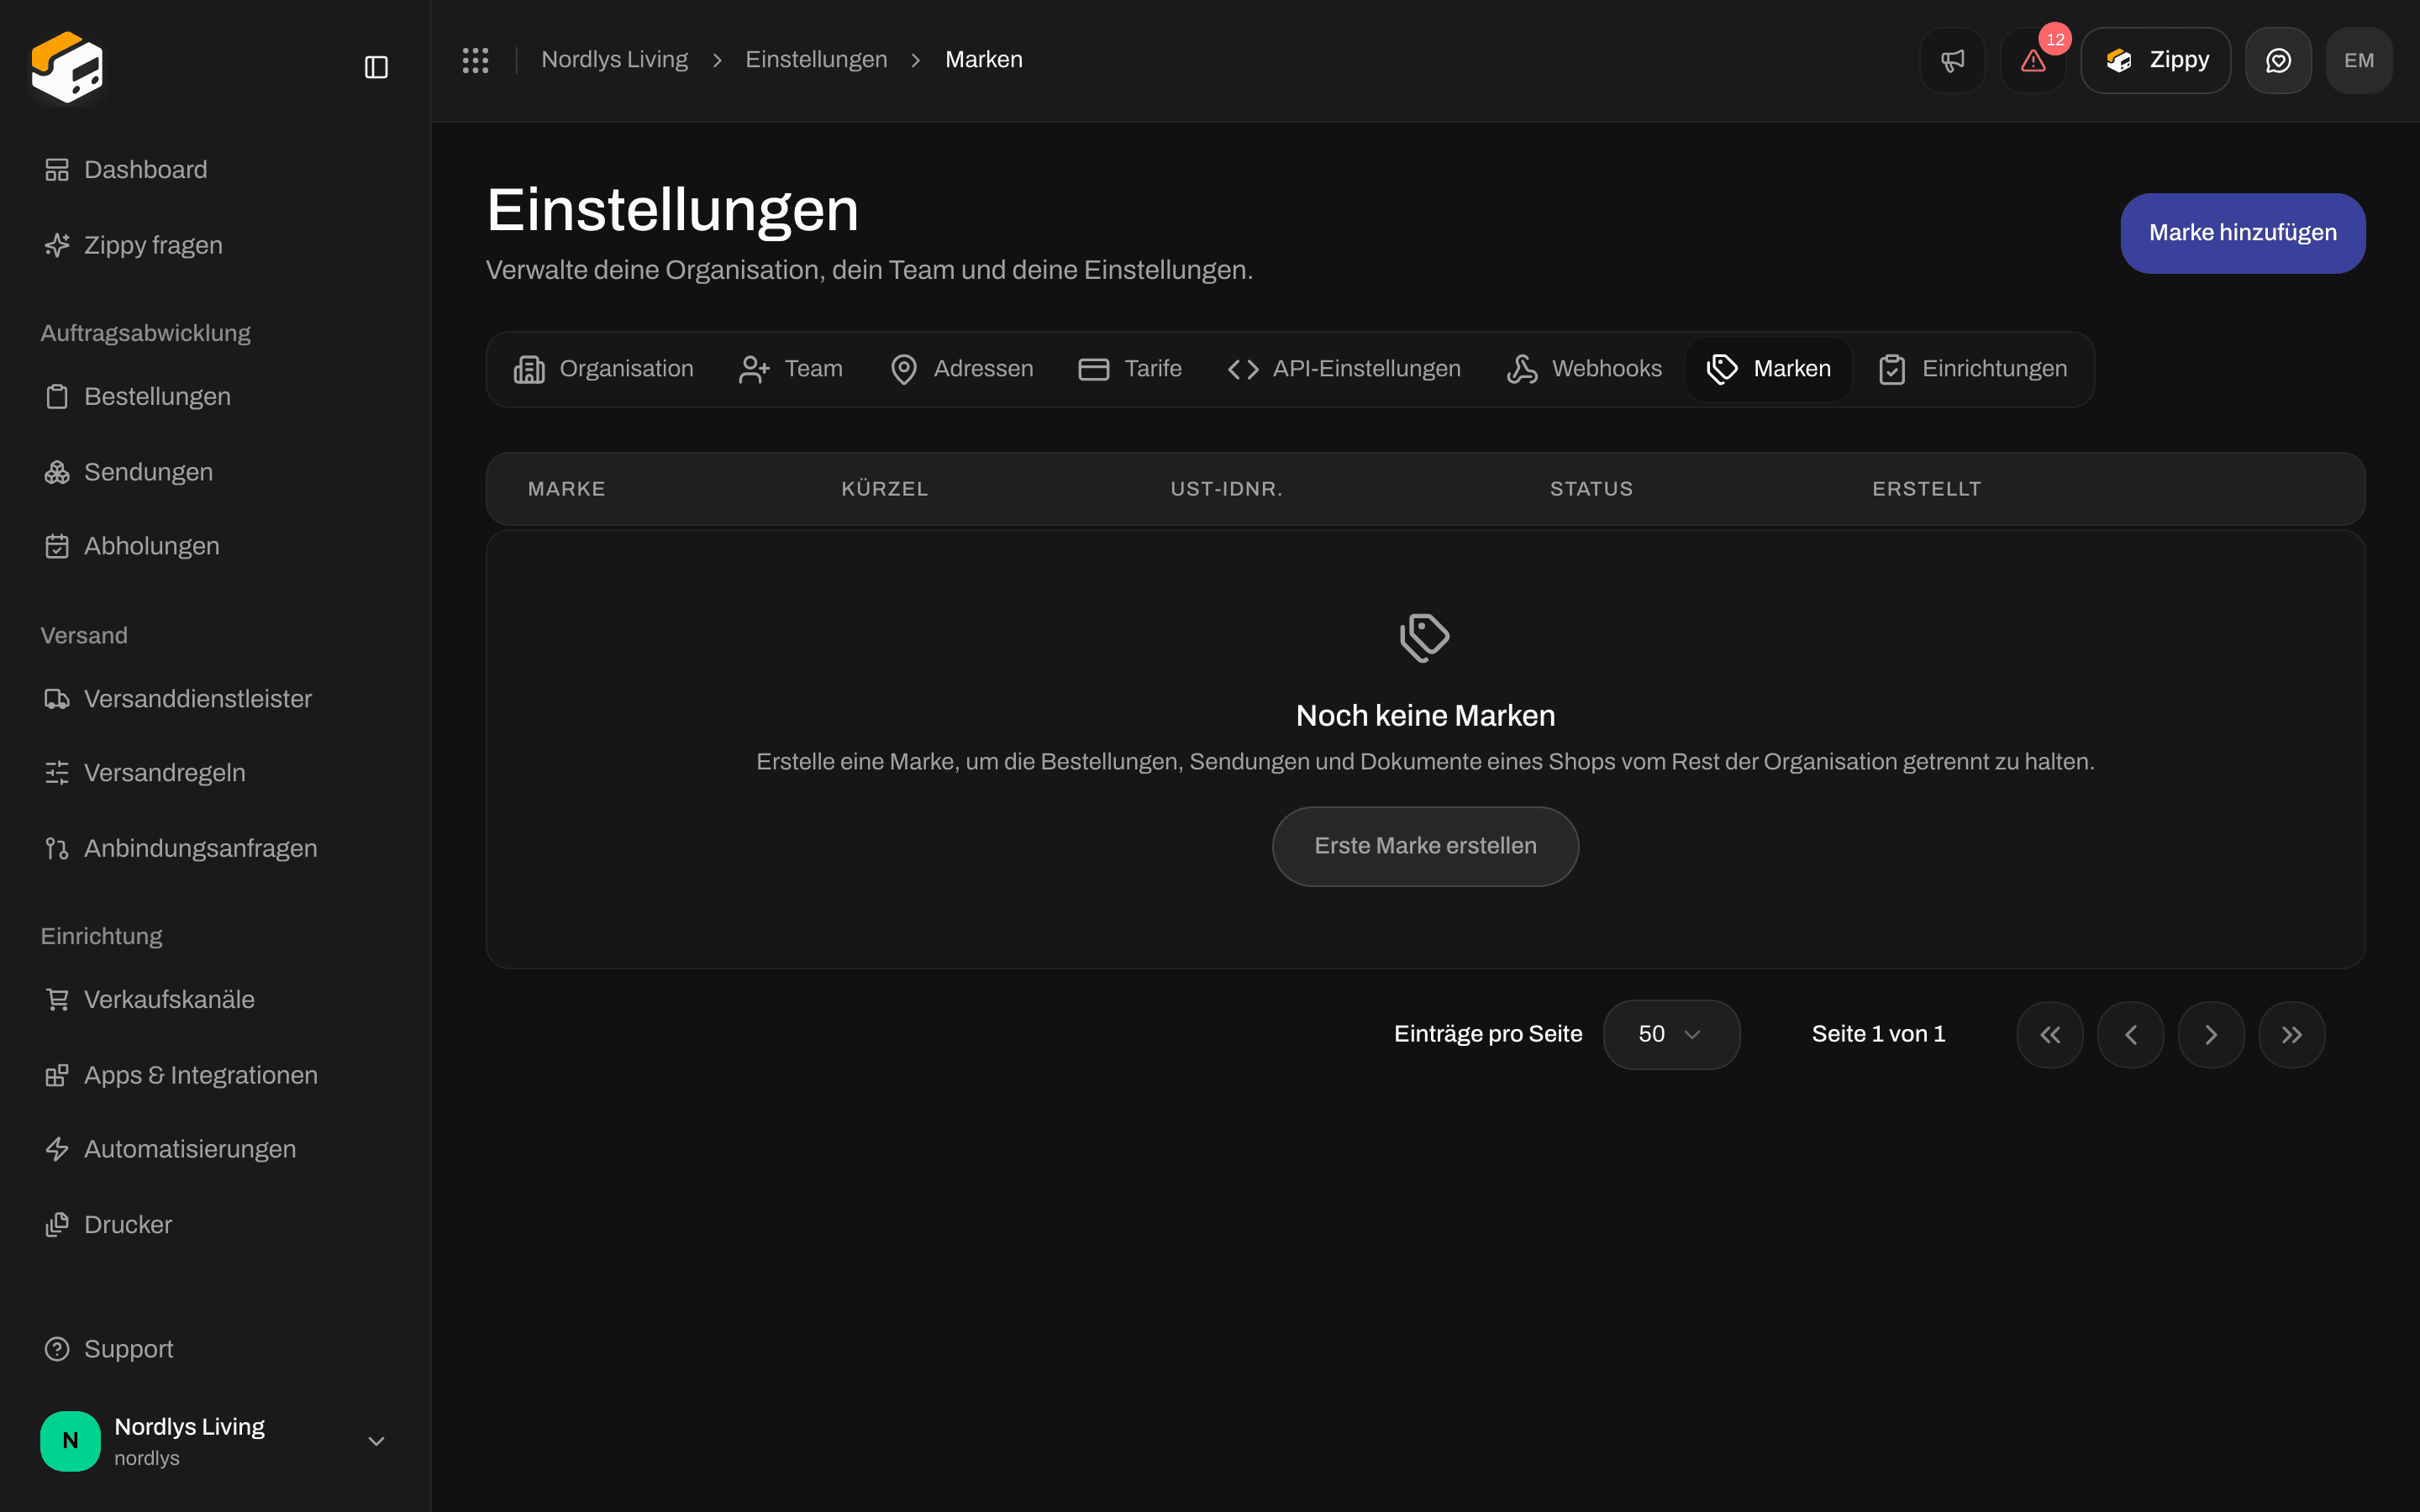This screenshot has width=2420, height=1512.
Task: Go to Einstellungen breadcrumb
Action: (816, 60)
